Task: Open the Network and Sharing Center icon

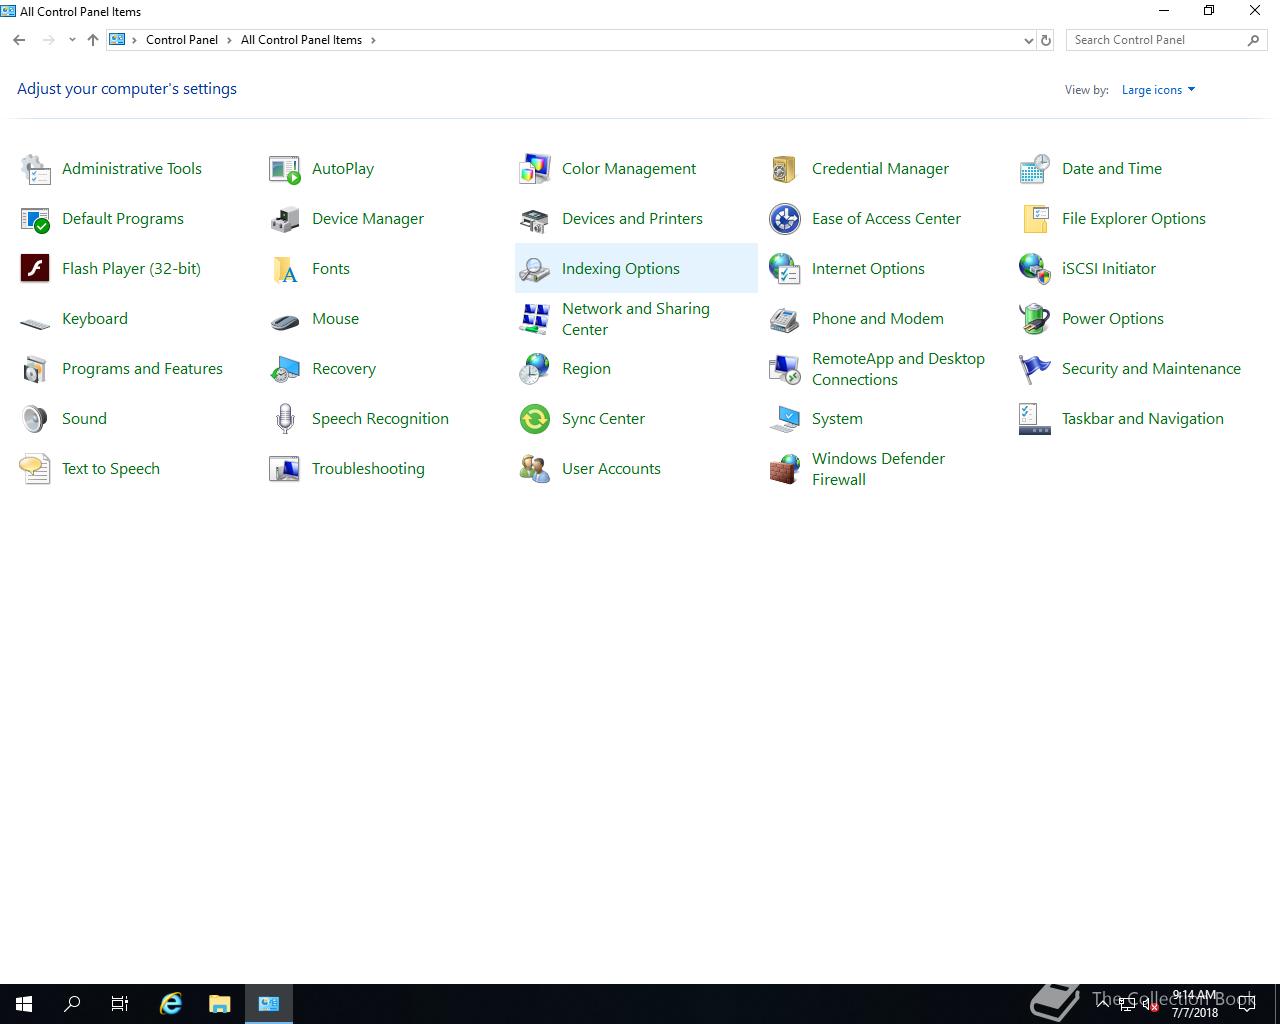Action: 535,319
